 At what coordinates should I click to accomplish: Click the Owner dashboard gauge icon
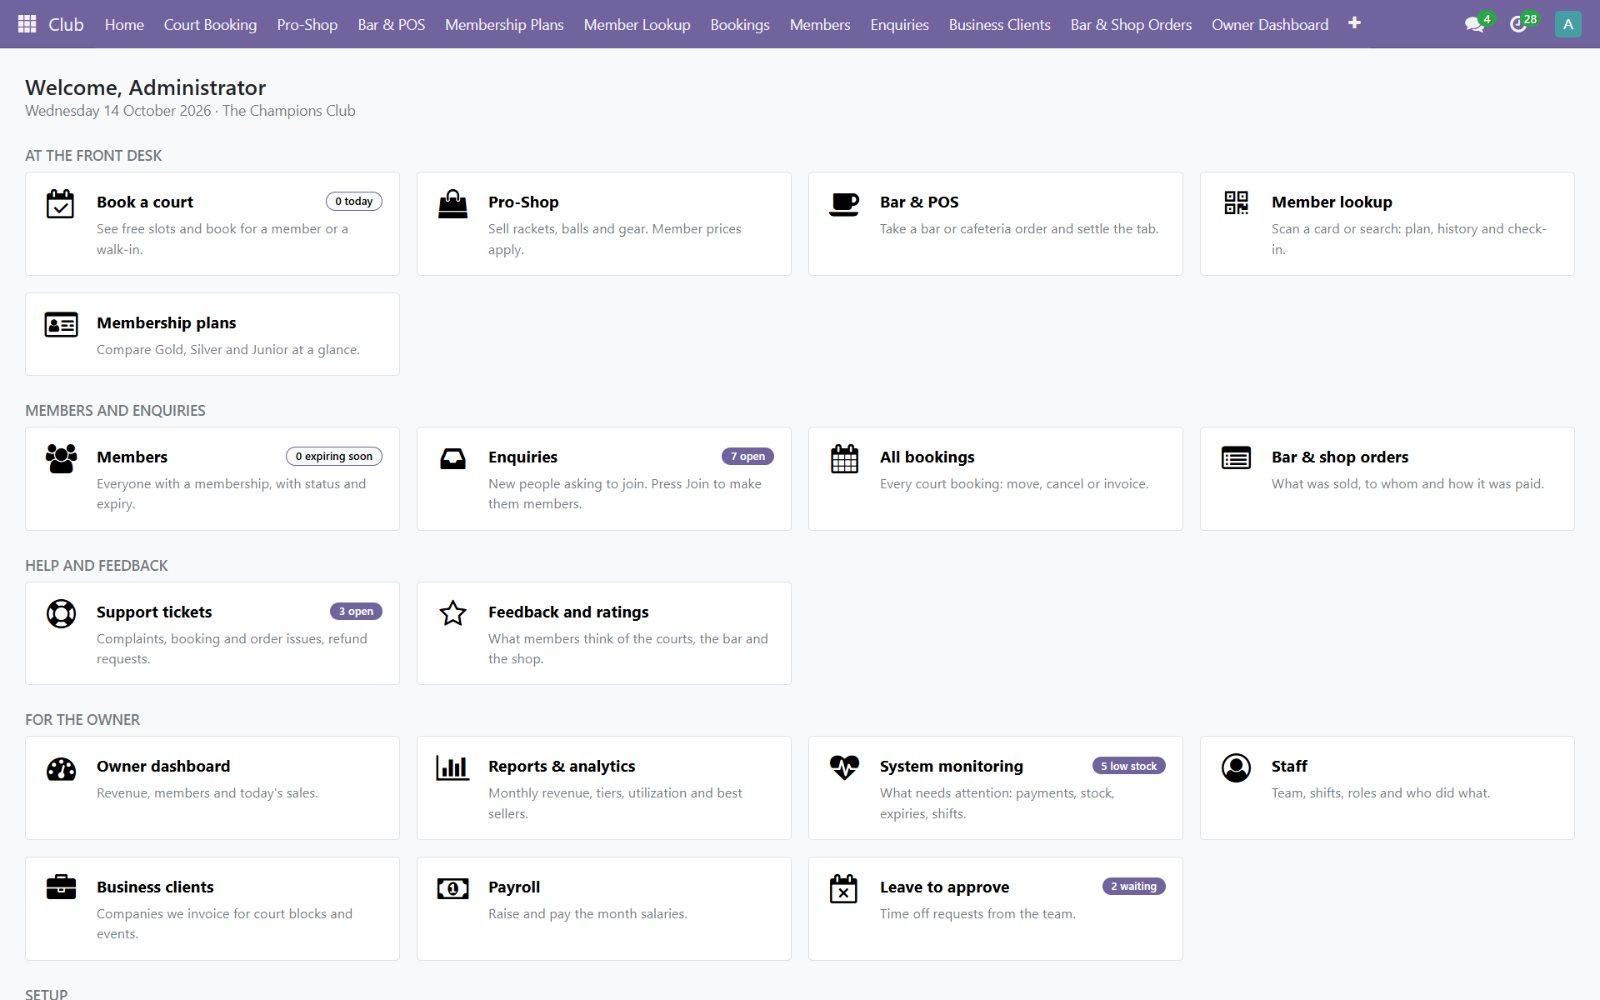pos(61,768)
